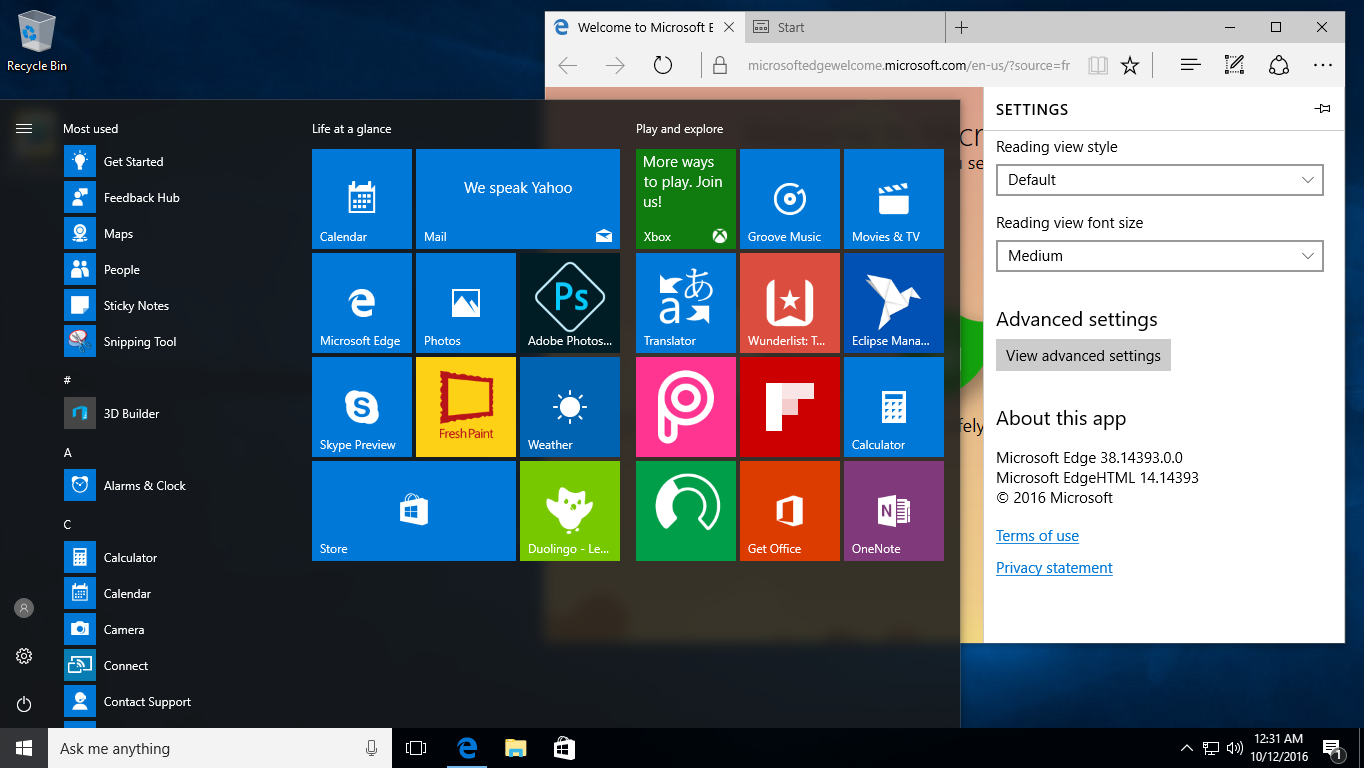Viewport: 1364px width, 768px height.
Task: Add a new tab in Edge
Action: pos(961,27)
